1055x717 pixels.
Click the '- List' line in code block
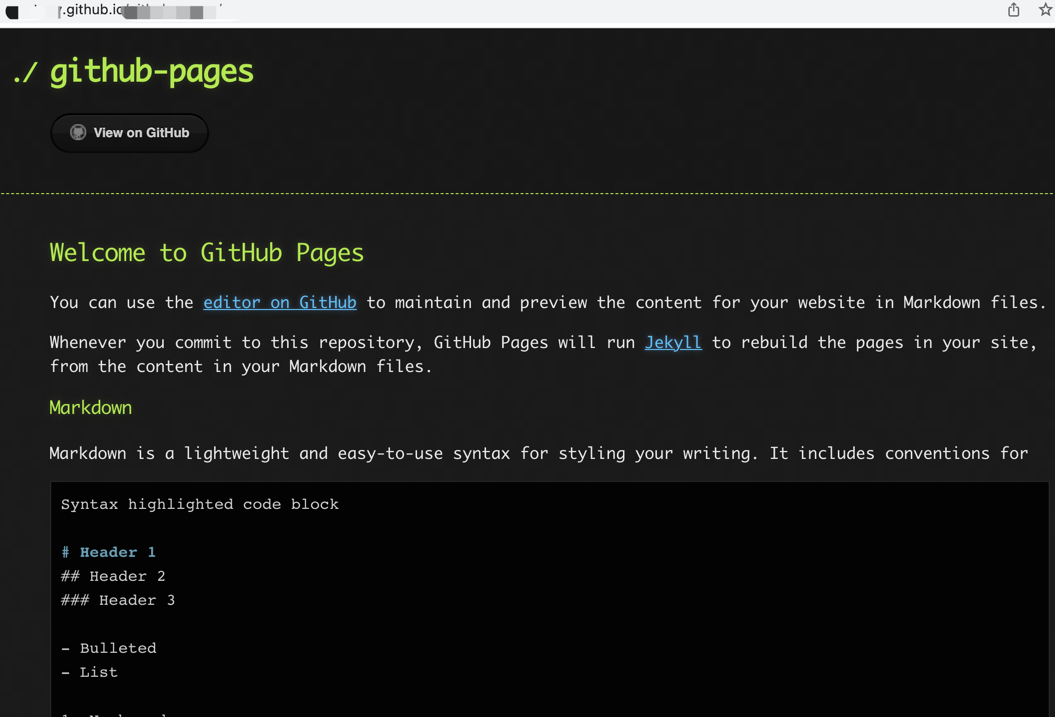90,672
